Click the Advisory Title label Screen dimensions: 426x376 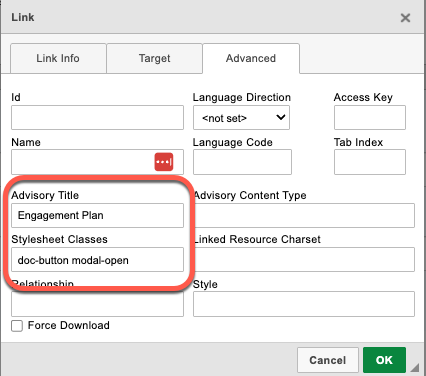click(x=45, y=195)
